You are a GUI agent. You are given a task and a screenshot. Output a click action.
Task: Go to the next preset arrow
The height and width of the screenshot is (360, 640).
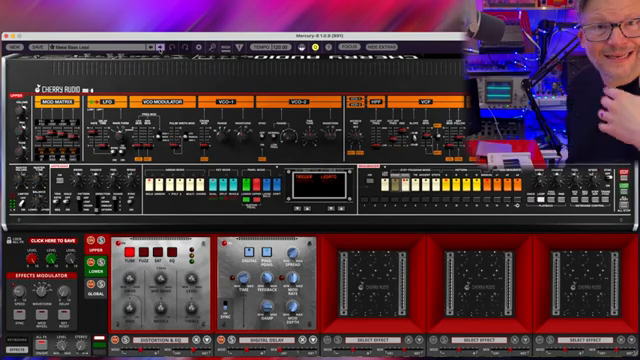[160, 47]
